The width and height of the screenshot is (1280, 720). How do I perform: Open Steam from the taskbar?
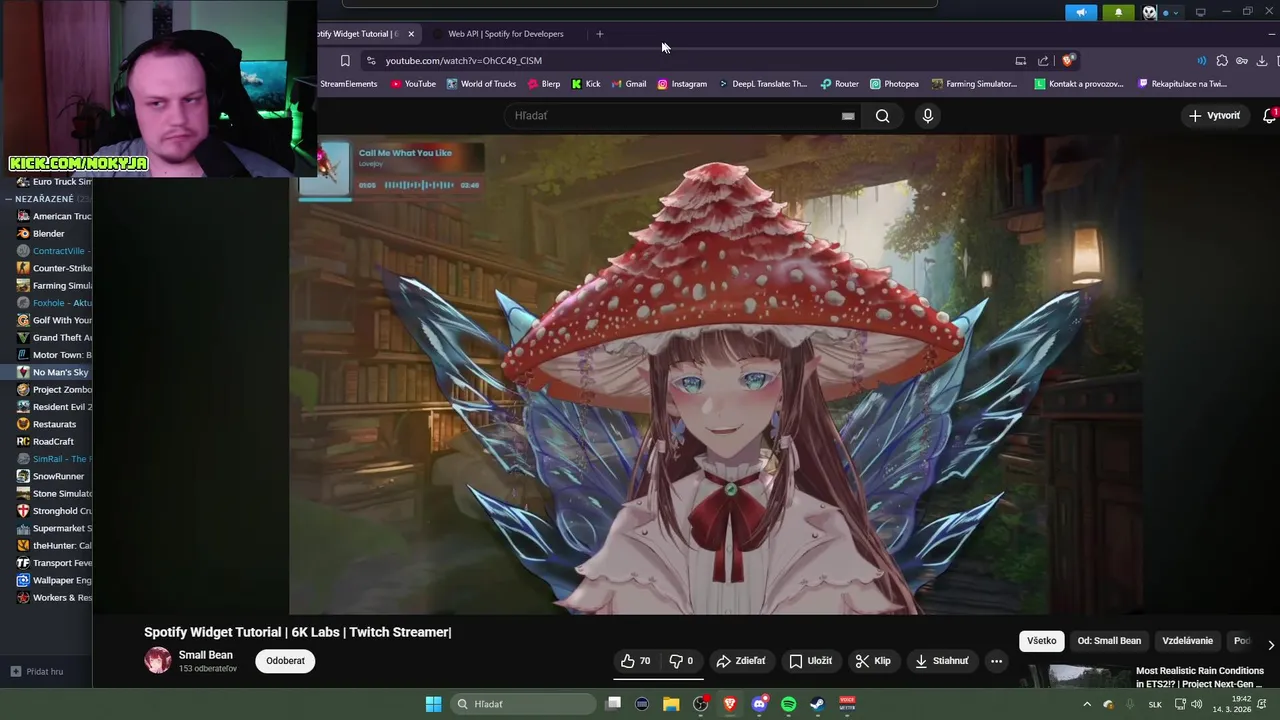click(817, 704)
